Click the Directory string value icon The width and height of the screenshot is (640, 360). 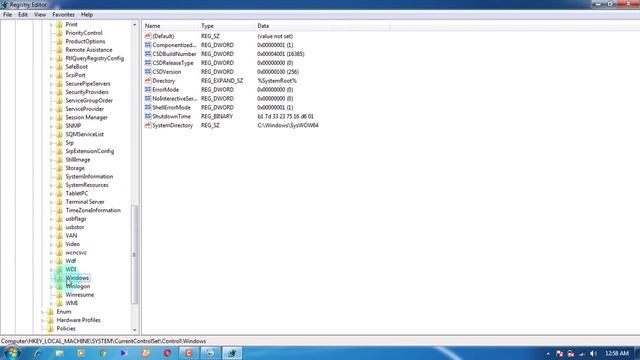tap(148, 81)
